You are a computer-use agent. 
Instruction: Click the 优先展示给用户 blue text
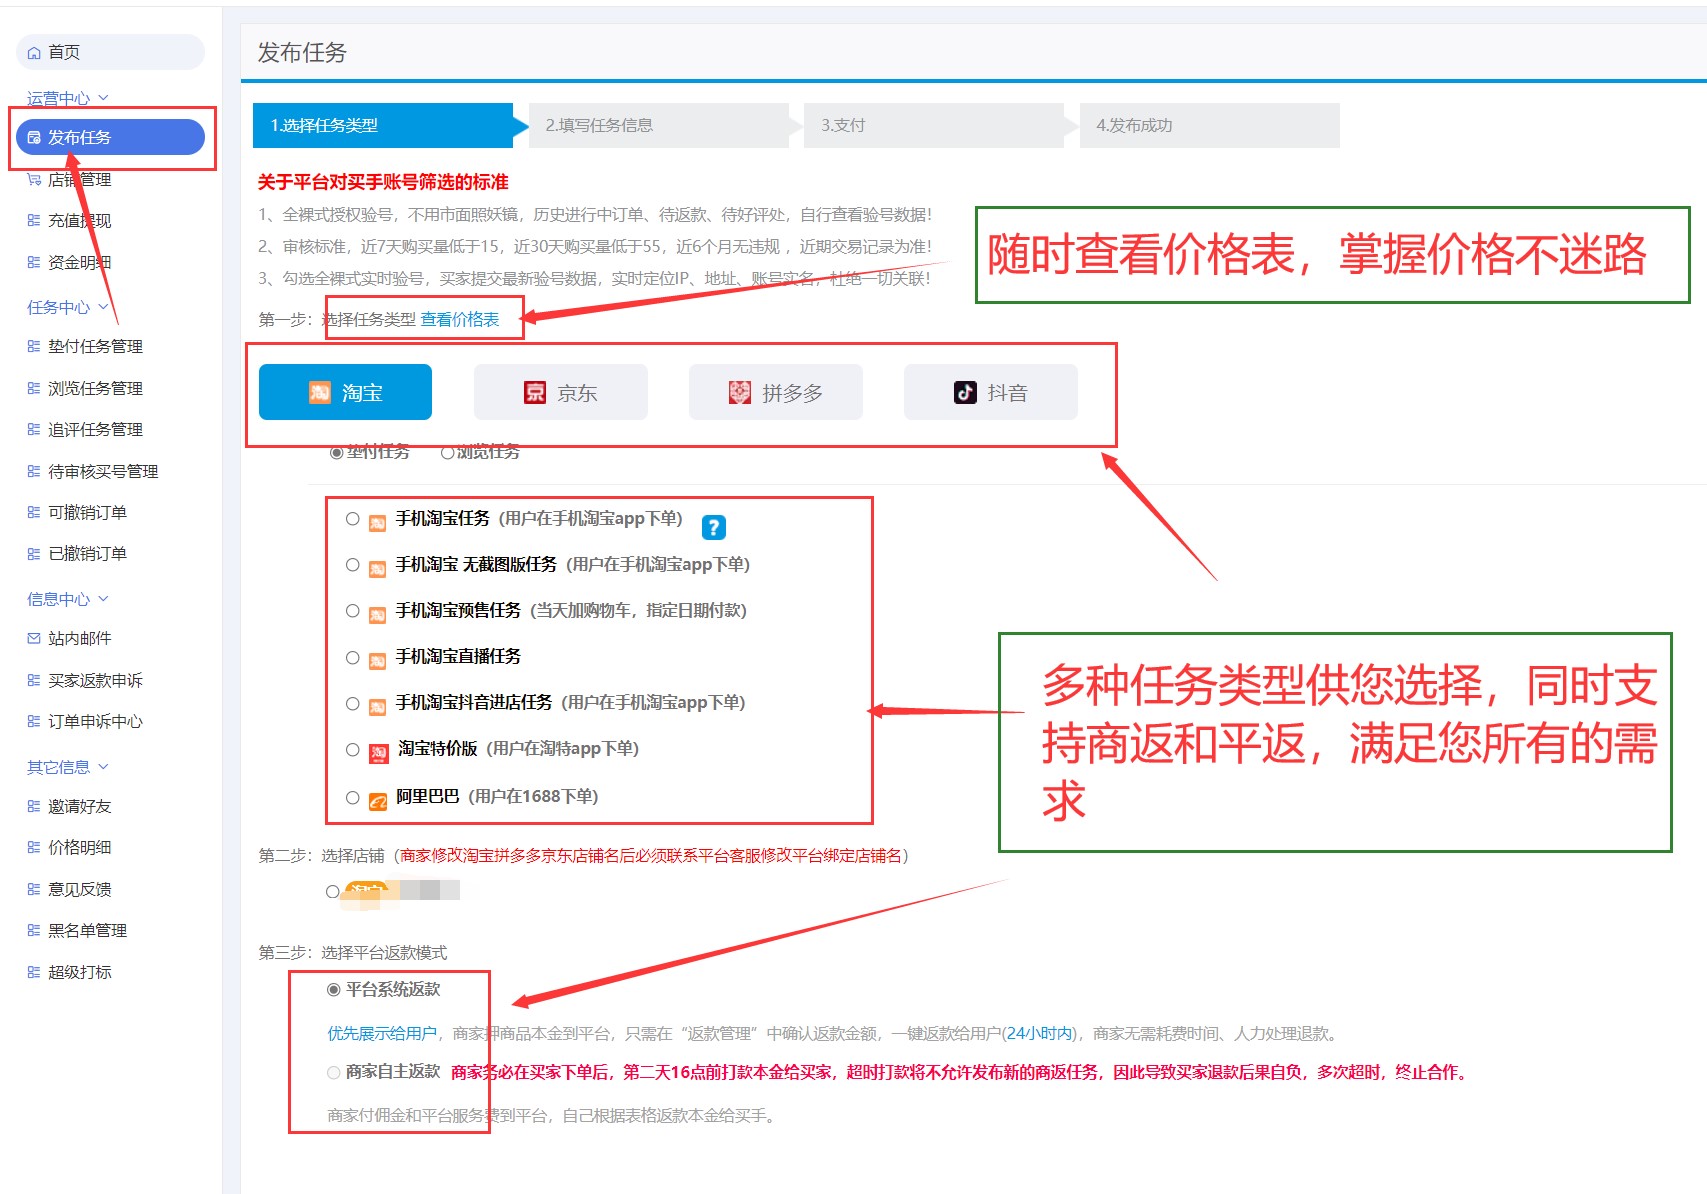pyautogui.click(x=382, y=1034)
